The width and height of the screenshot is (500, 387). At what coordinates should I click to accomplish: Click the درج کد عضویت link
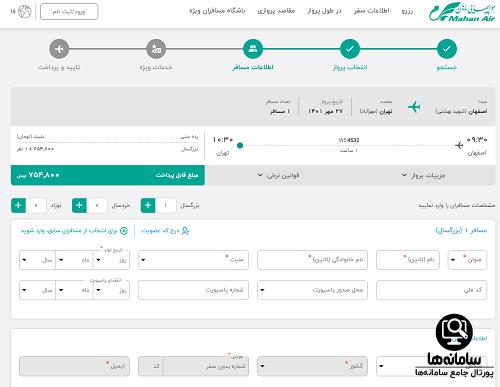click(x=160, y=231)
